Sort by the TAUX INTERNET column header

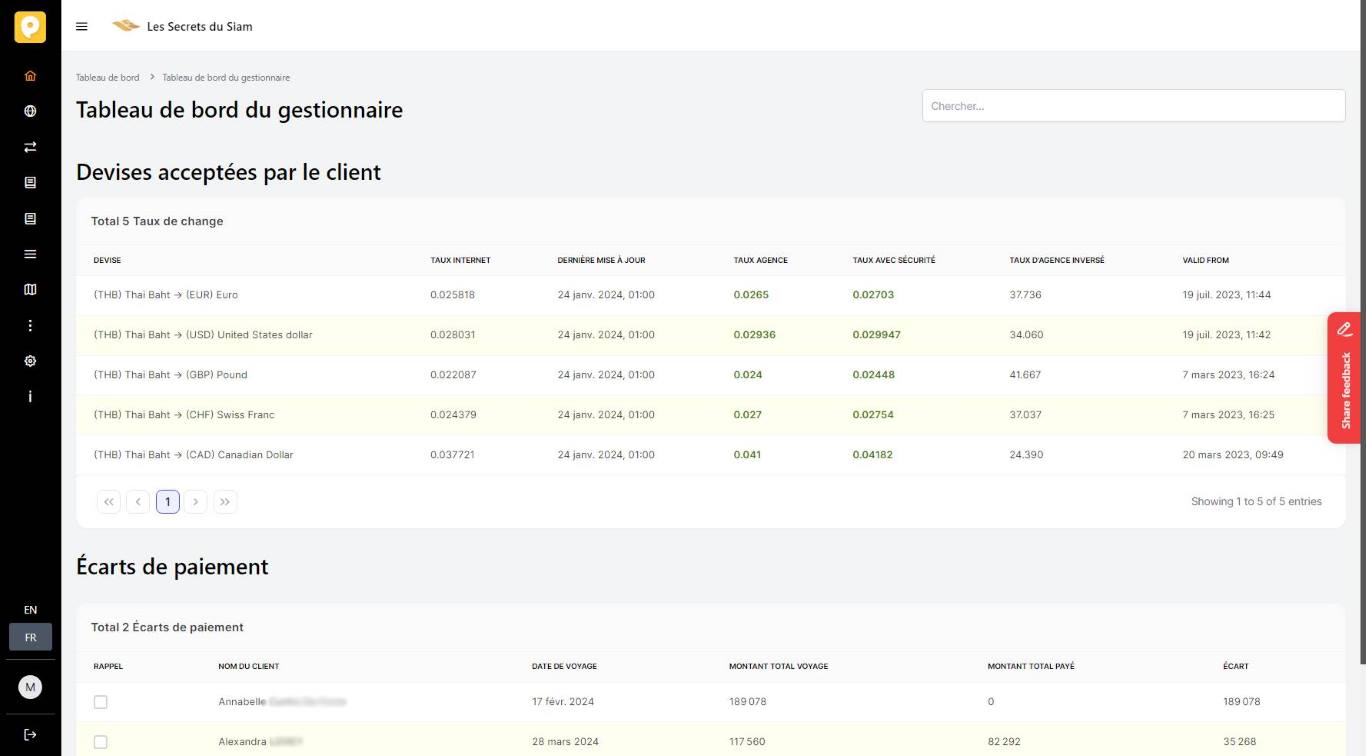(460, 260)
